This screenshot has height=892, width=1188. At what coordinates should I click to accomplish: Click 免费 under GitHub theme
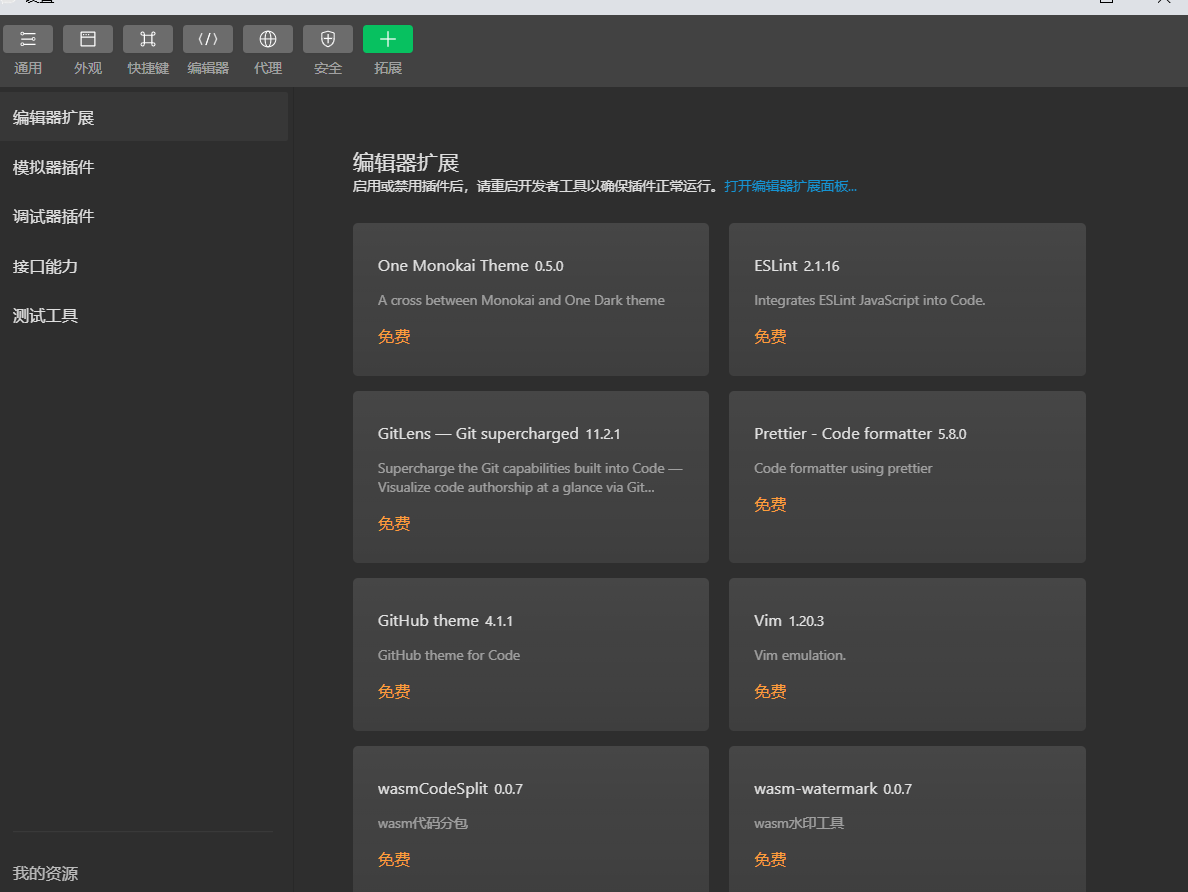tap(394, 692)
